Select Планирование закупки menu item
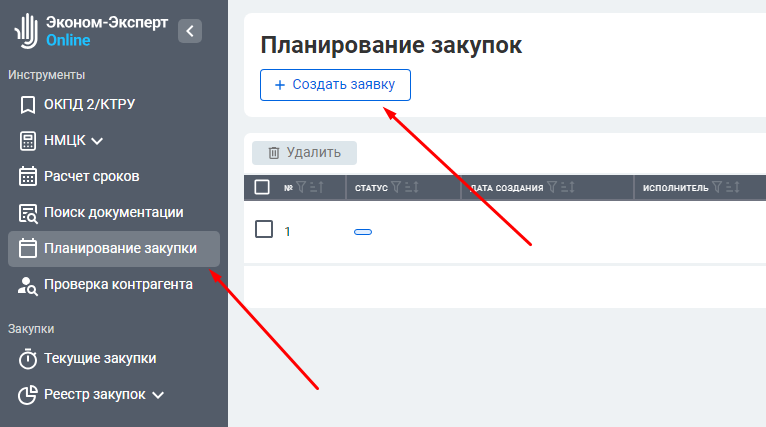This screenshot has width=766, height=427. click(114, 249)
